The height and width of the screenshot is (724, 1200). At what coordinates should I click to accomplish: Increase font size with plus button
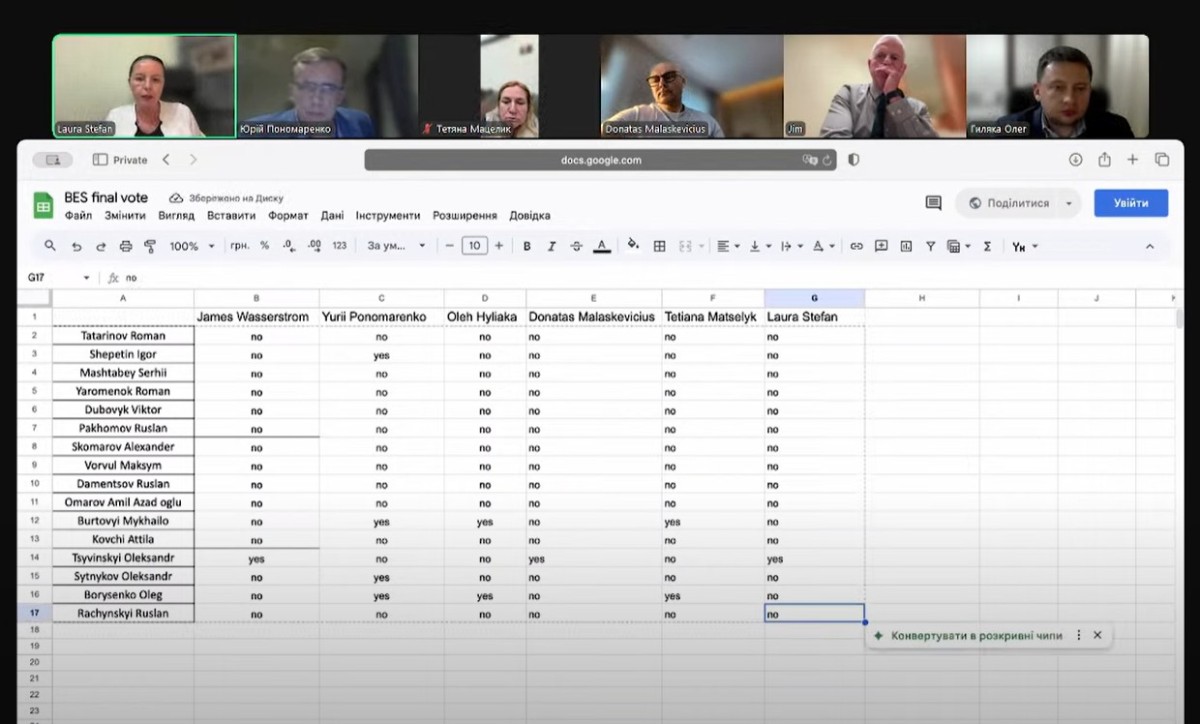tap(499, 246)
